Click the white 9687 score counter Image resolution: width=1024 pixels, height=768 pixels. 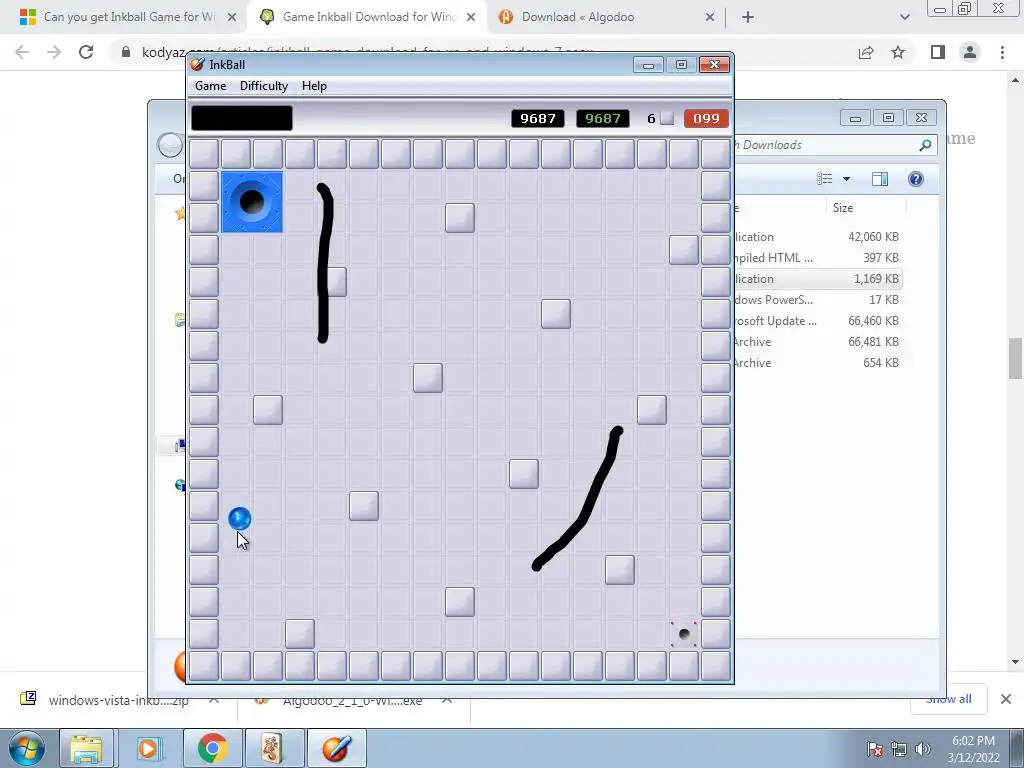[x=537, y=118]
